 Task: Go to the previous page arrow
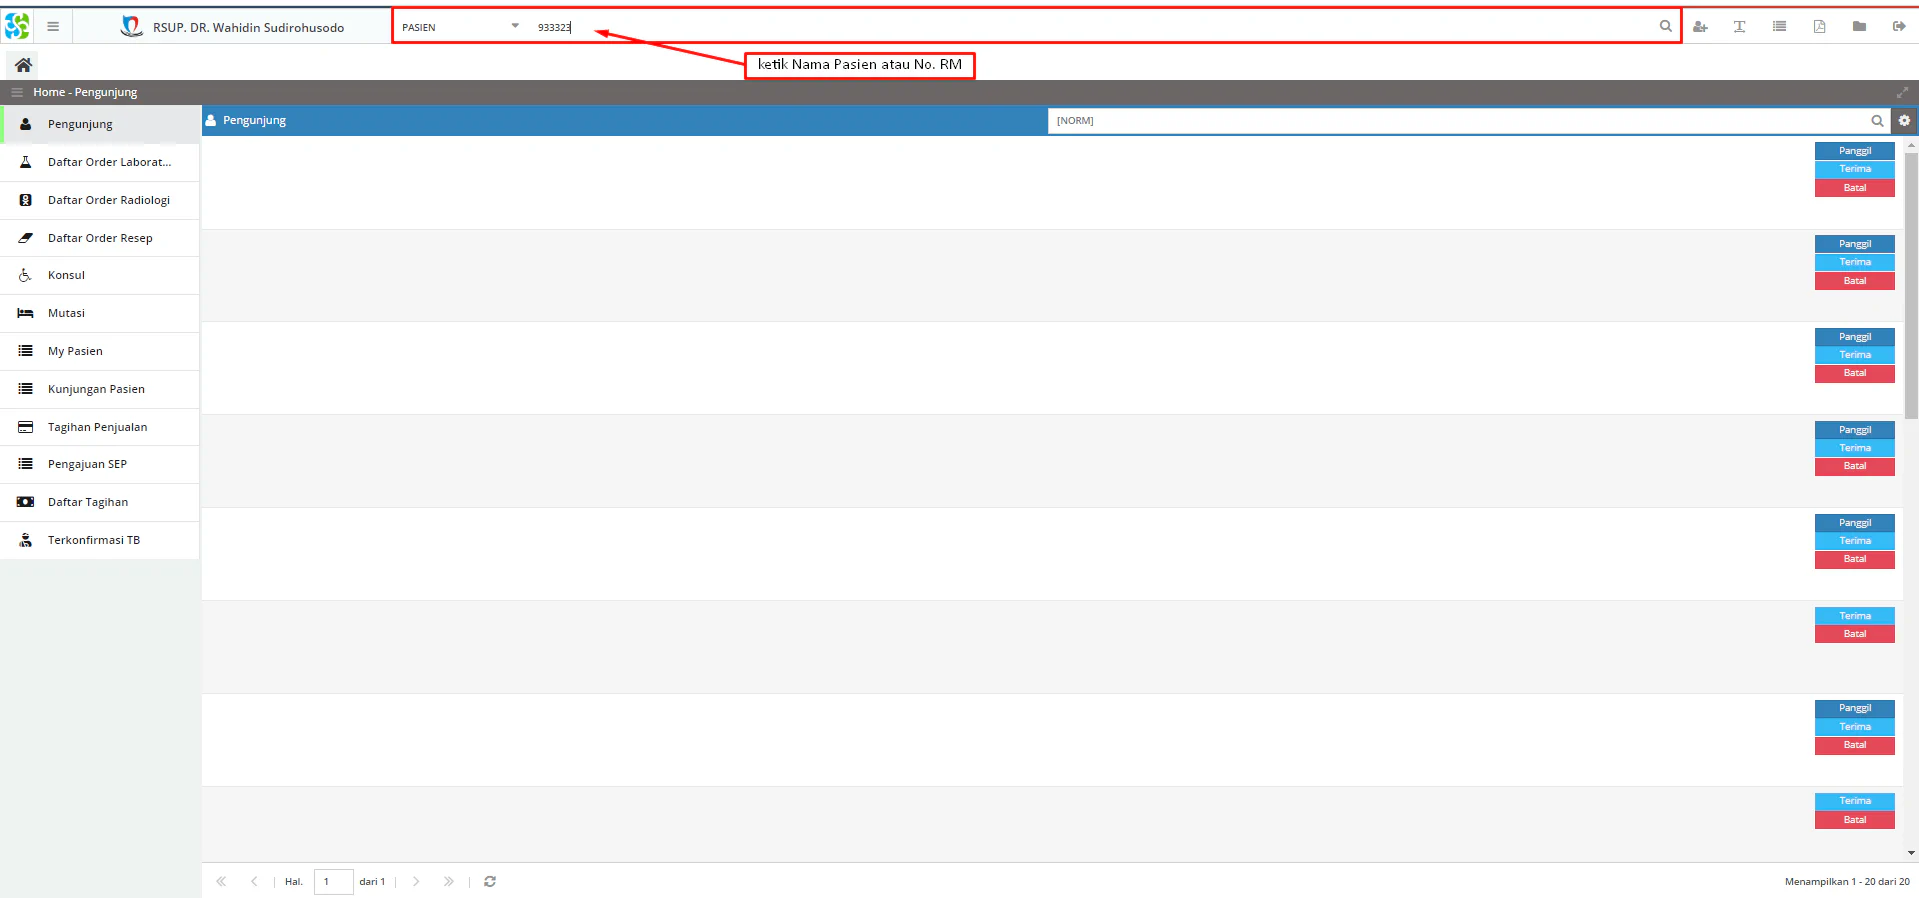click(x=254, y=882)
